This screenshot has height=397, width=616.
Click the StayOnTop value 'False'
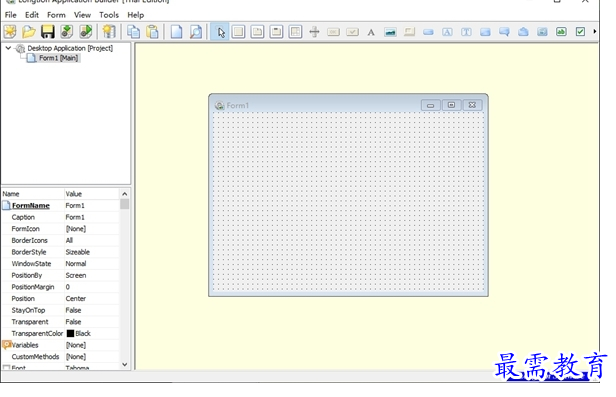click(73, 310)
